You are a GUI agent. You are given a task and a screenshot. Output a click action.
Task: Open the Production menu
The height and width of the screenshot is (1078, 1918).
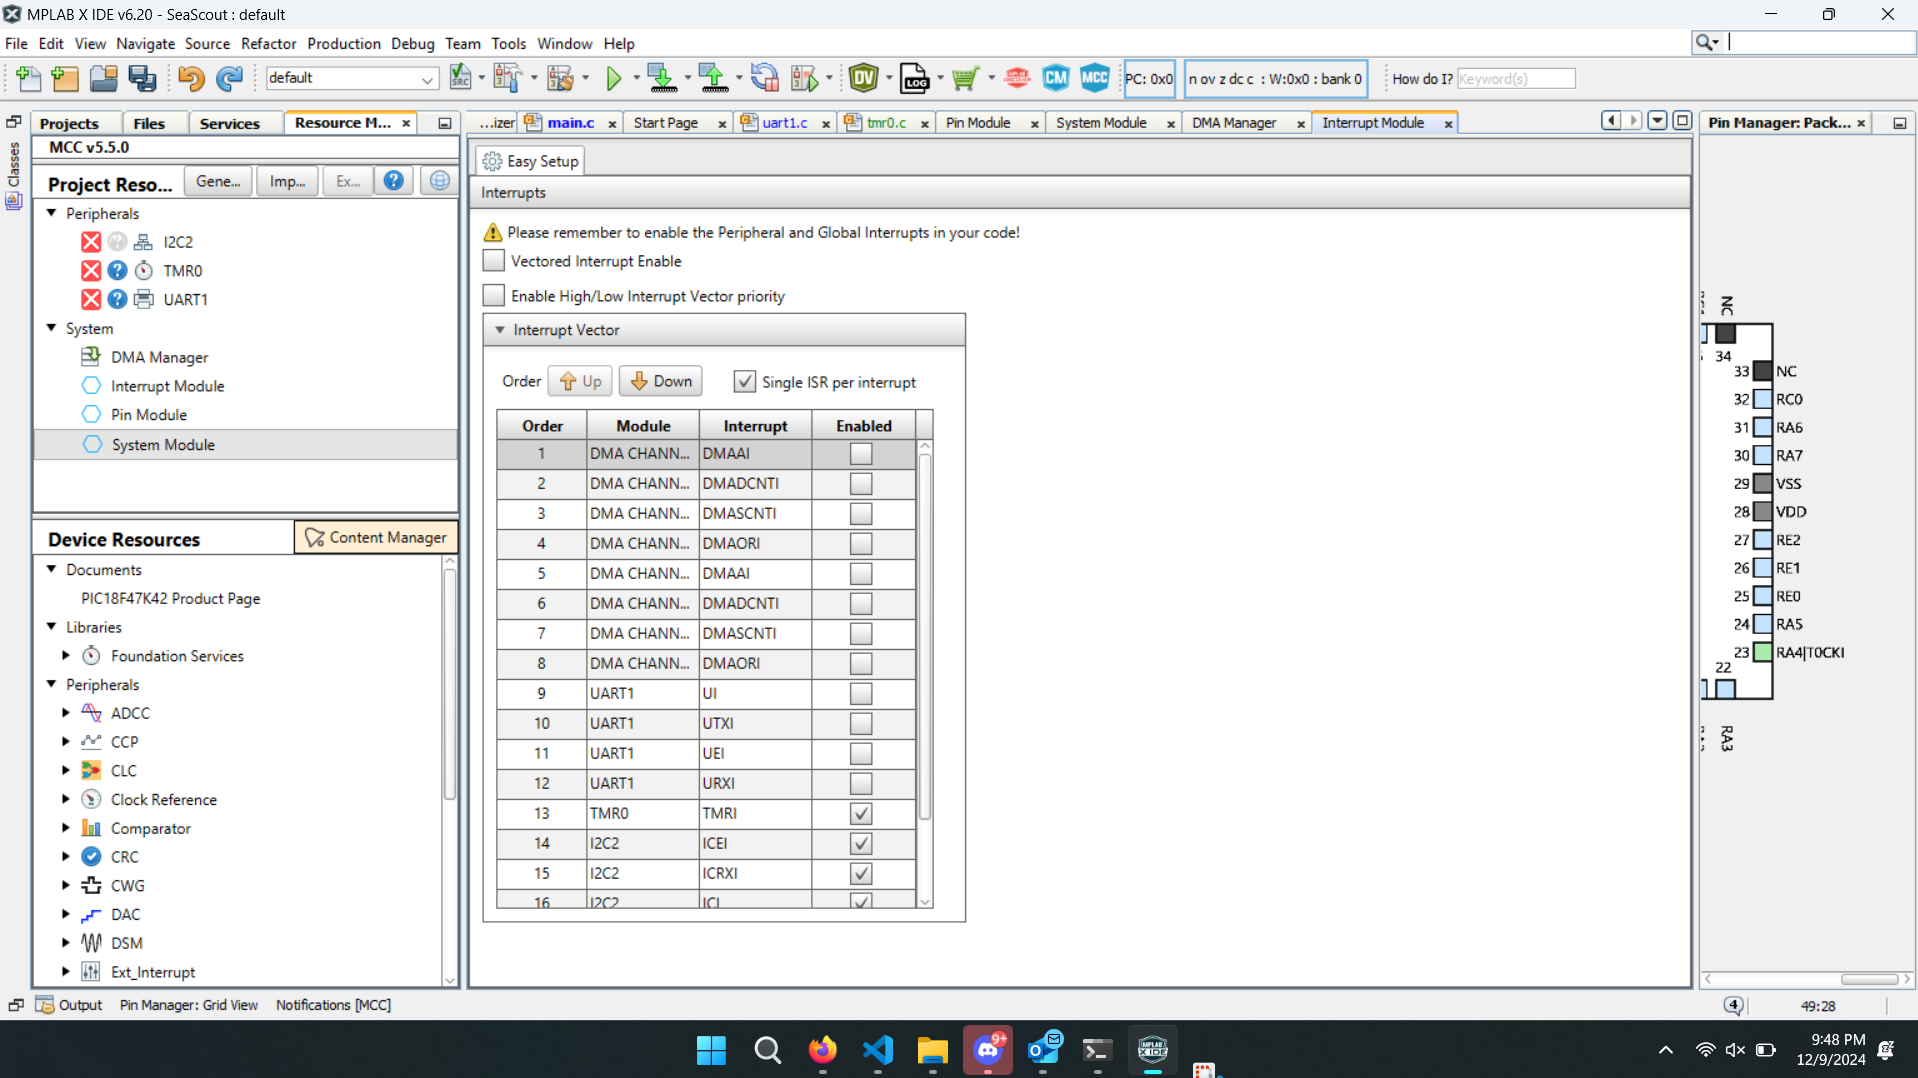(x=343, y=43)
